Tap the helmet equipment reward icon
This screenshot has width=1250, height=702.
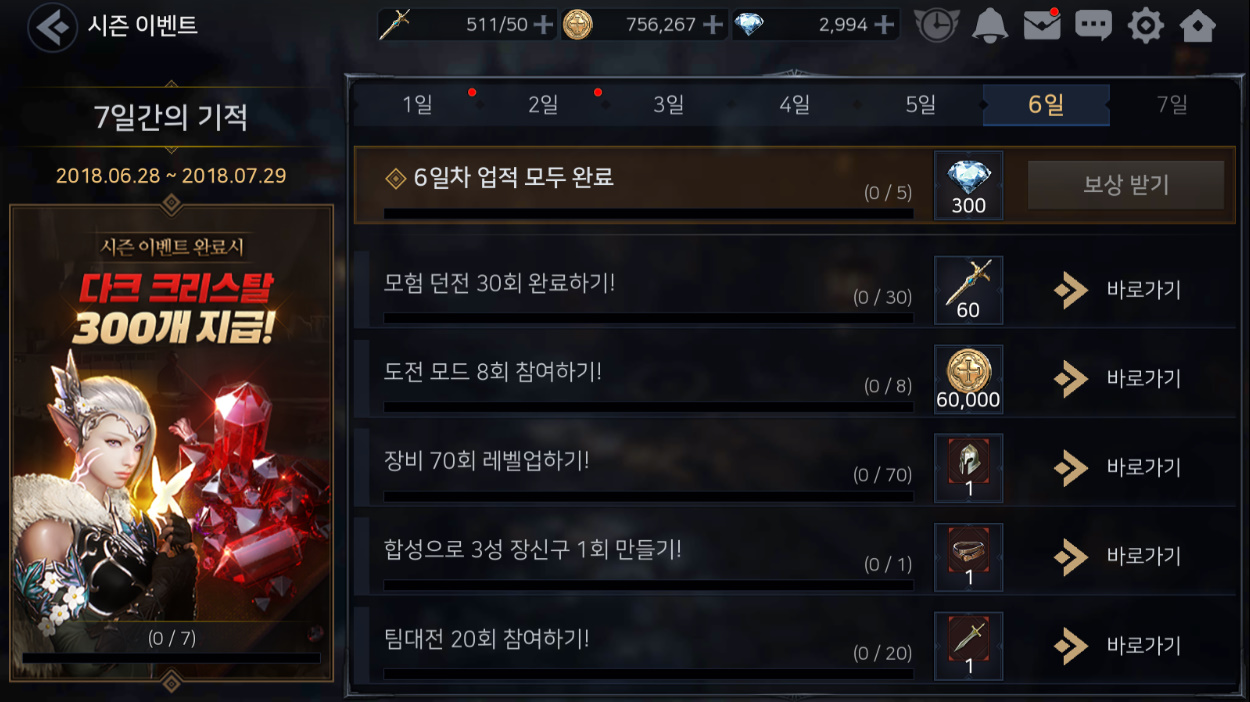click(x=968, y=468)
